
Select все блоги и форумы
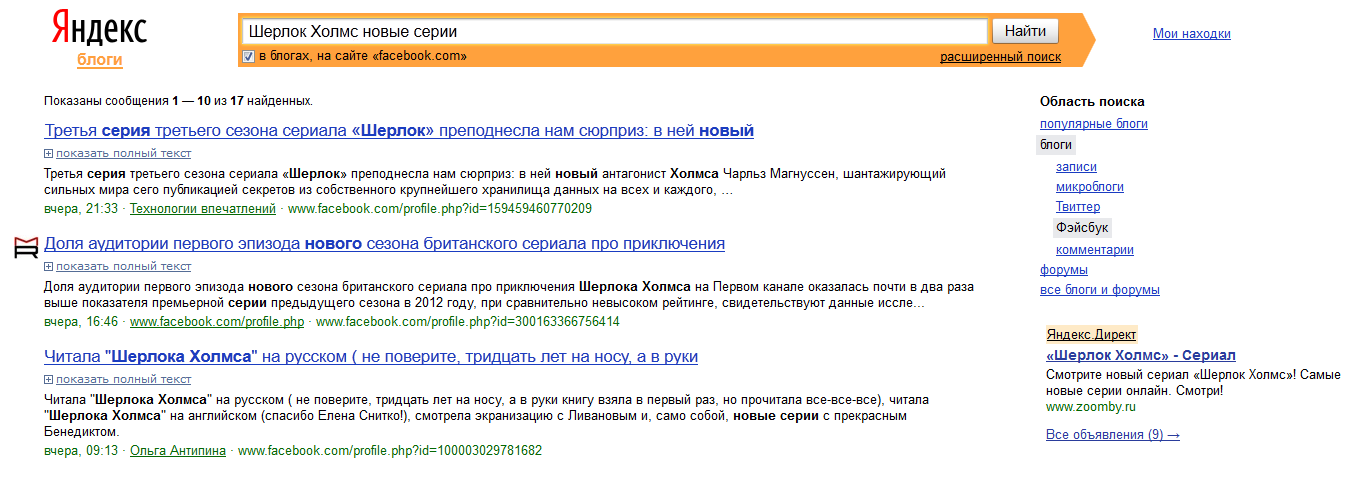[x=1100, y=290]
